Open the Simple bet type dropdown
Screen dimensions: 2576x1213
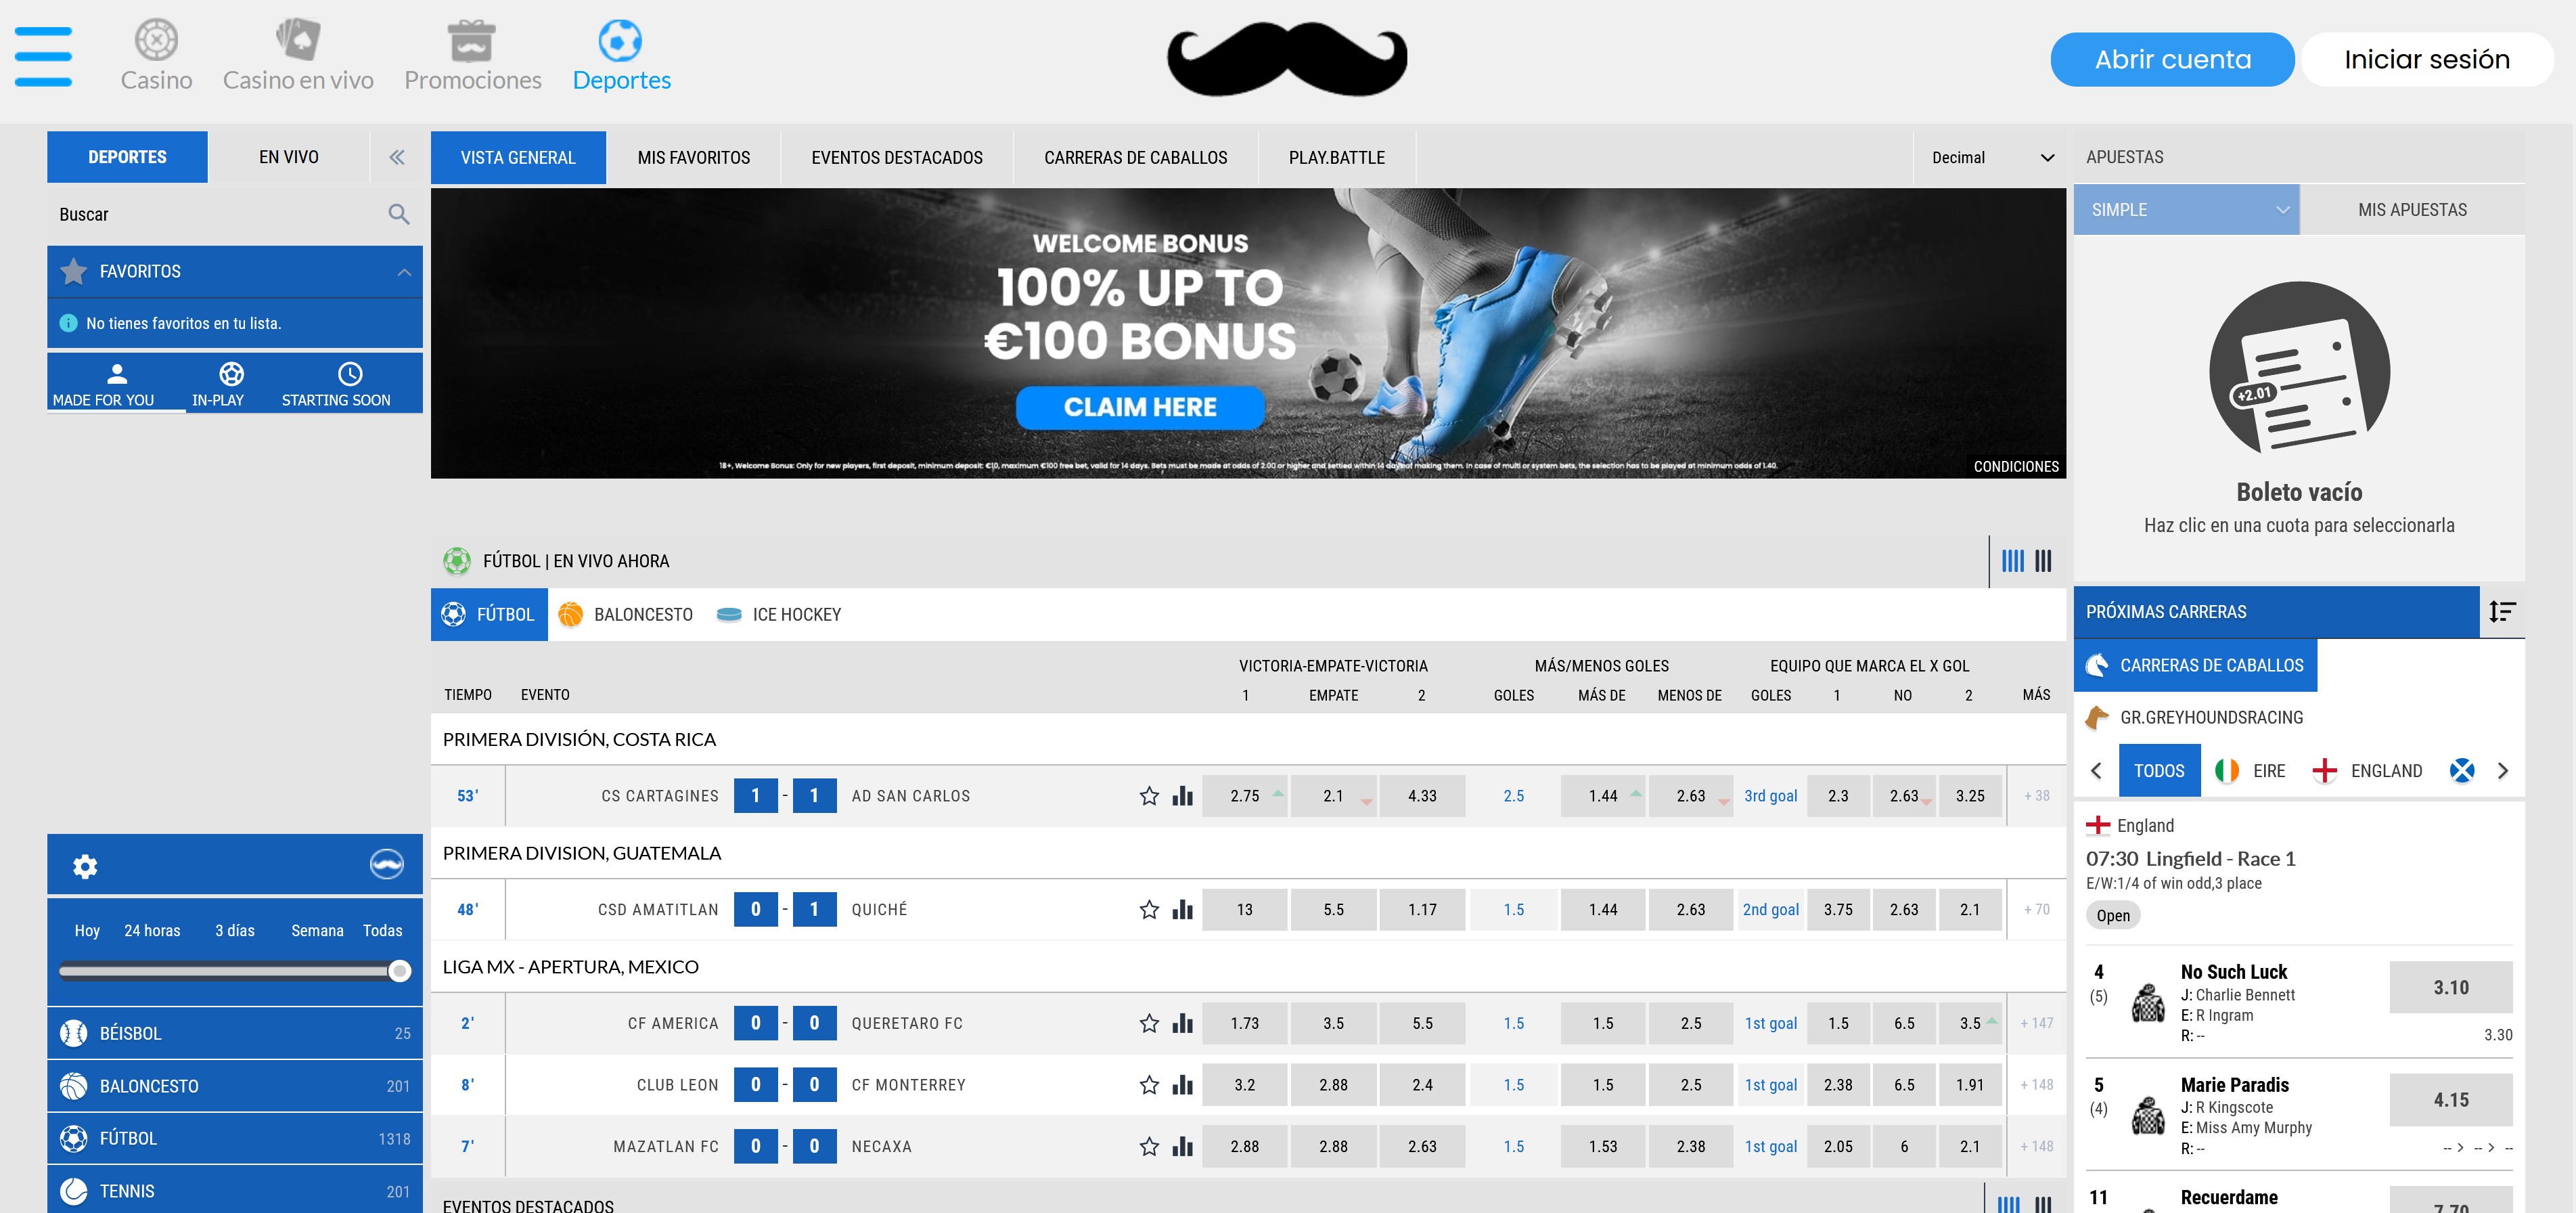(x=2186, y=210)
